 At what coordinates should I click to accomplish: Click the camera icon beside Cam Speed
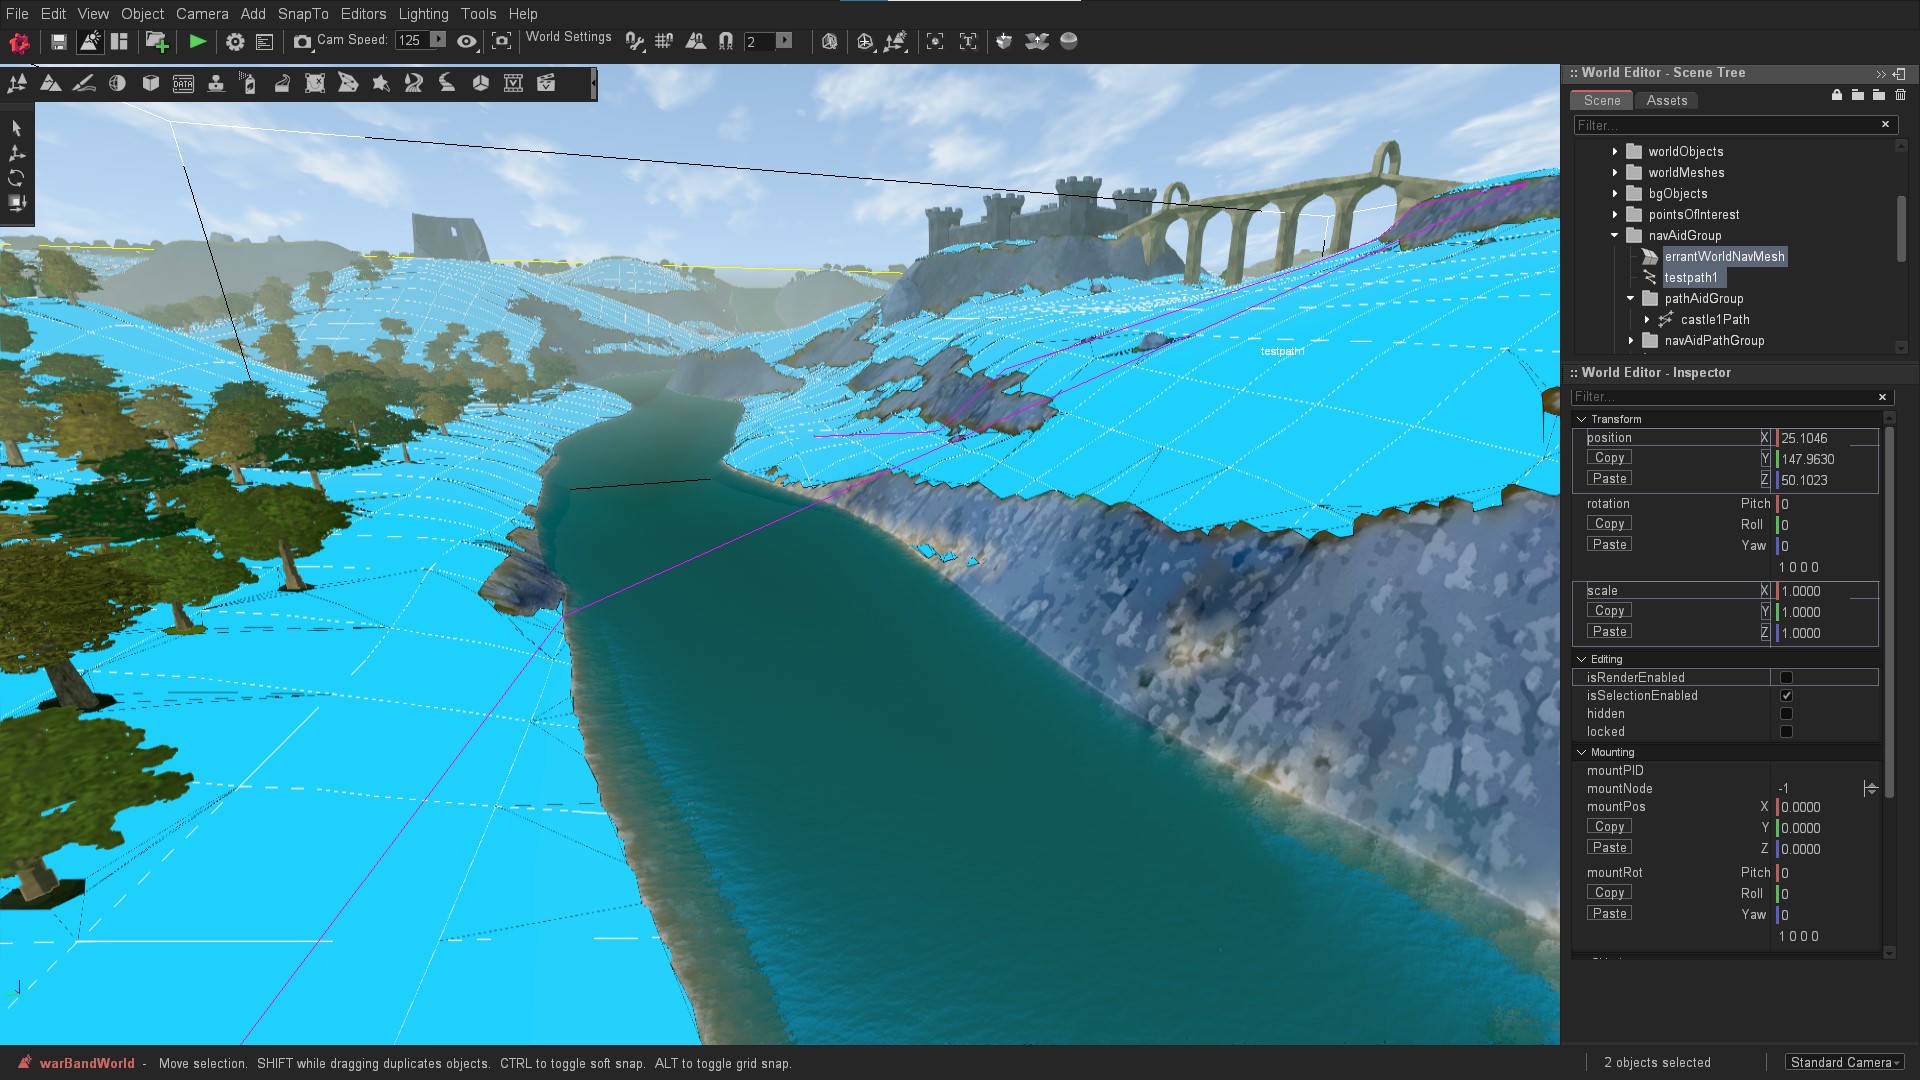click(302, 41)
